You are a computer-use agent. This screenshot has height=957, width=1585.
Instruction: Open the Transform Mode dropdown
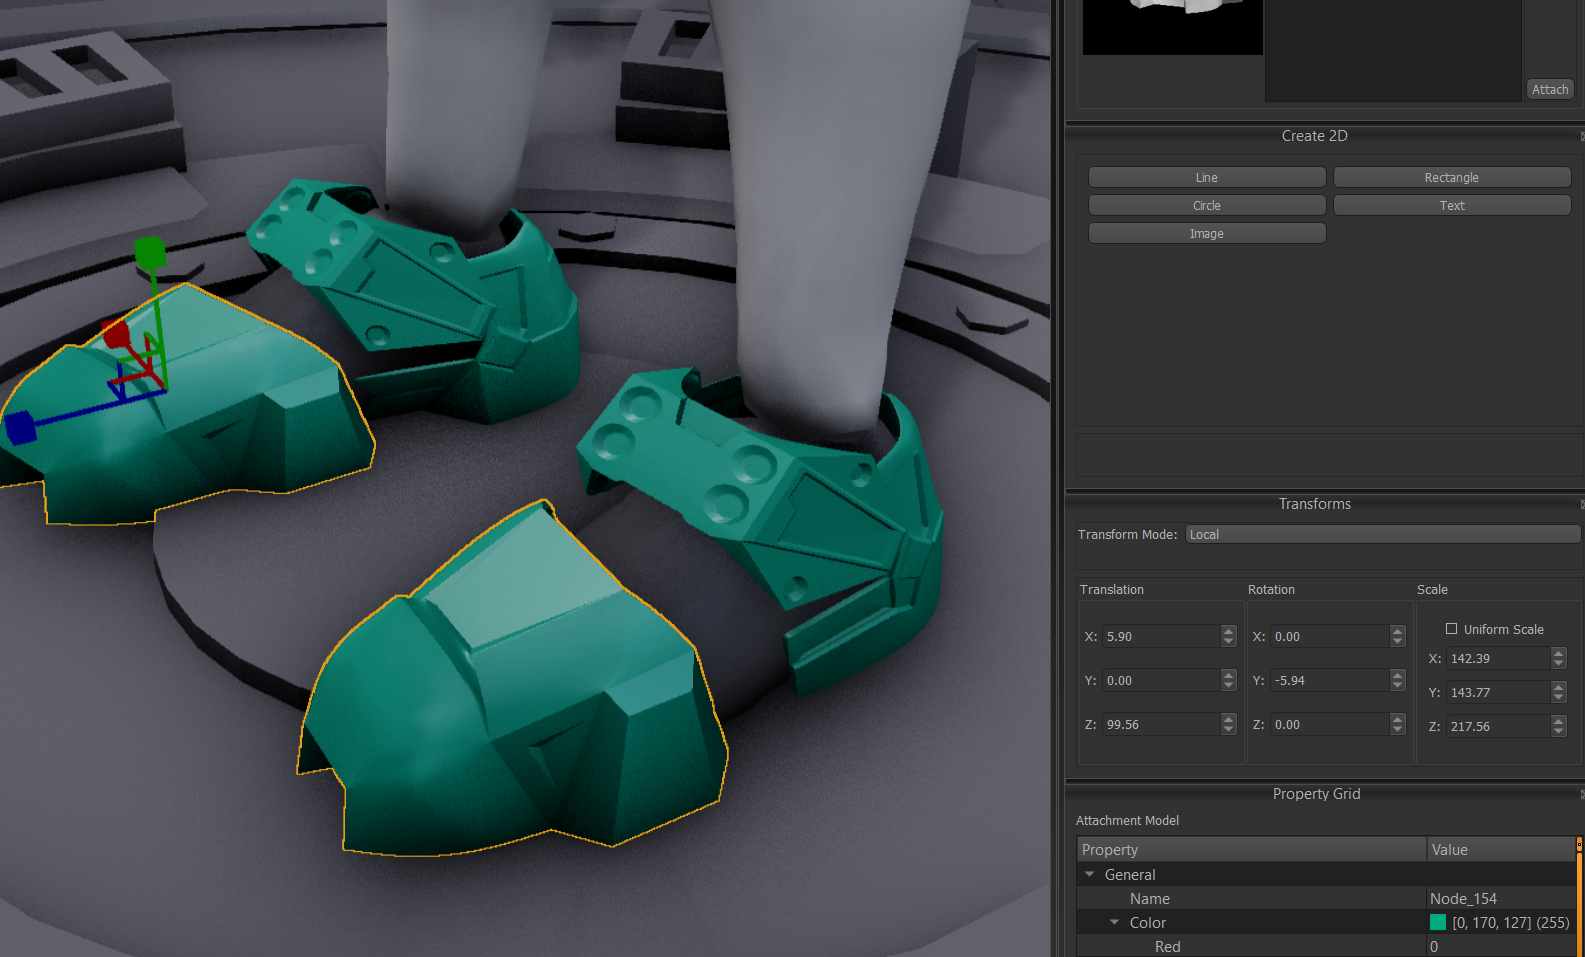tap(1382, 535)
